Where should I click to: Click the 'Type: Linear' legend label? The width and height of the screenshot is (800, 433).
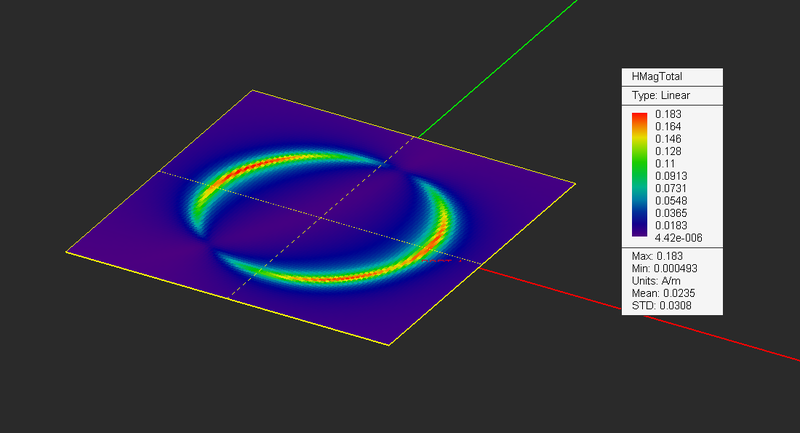click(x=661, y=95)
